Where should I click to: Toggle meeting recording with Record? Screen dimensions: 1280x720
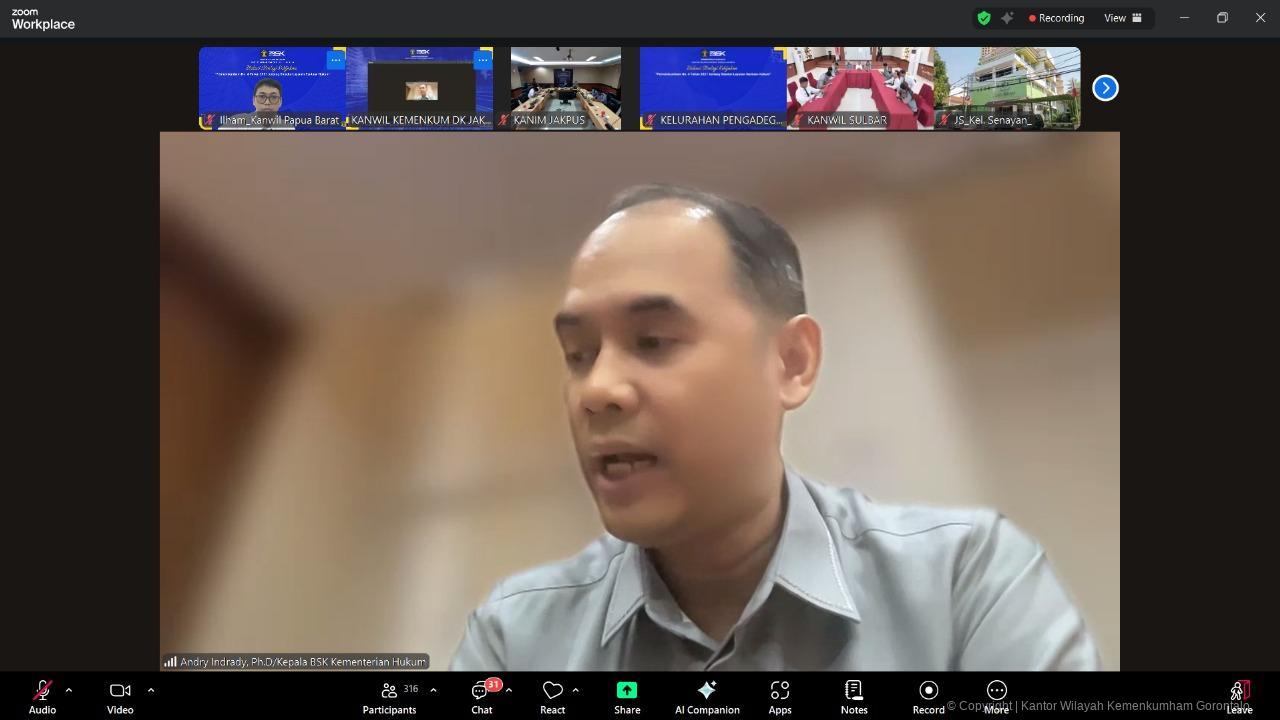point(928,696)
